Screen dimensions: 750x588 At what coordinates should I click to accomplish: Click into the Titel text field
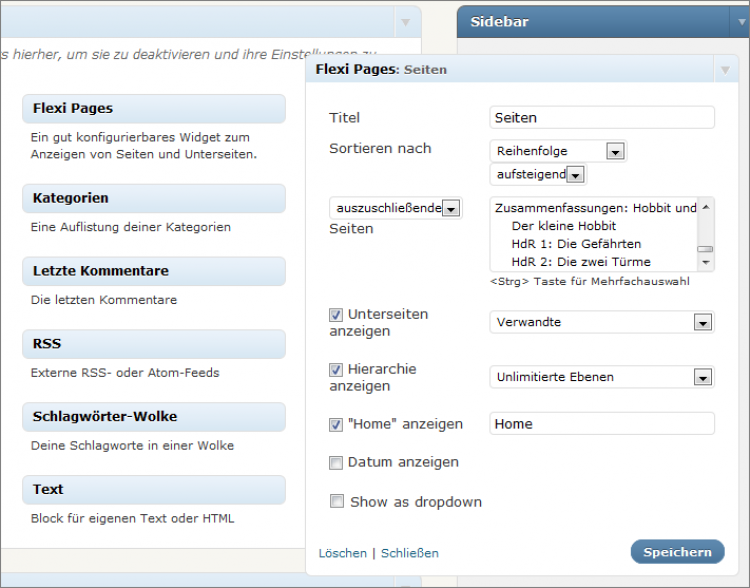click(x=602, y=118)
